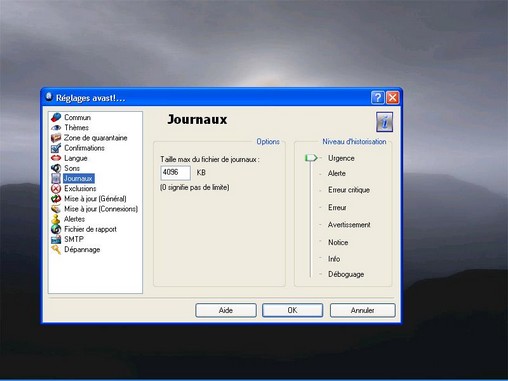Click the Dépannage key icon
The height and width of the screenshot is (381, 508).
click(56, 250)
